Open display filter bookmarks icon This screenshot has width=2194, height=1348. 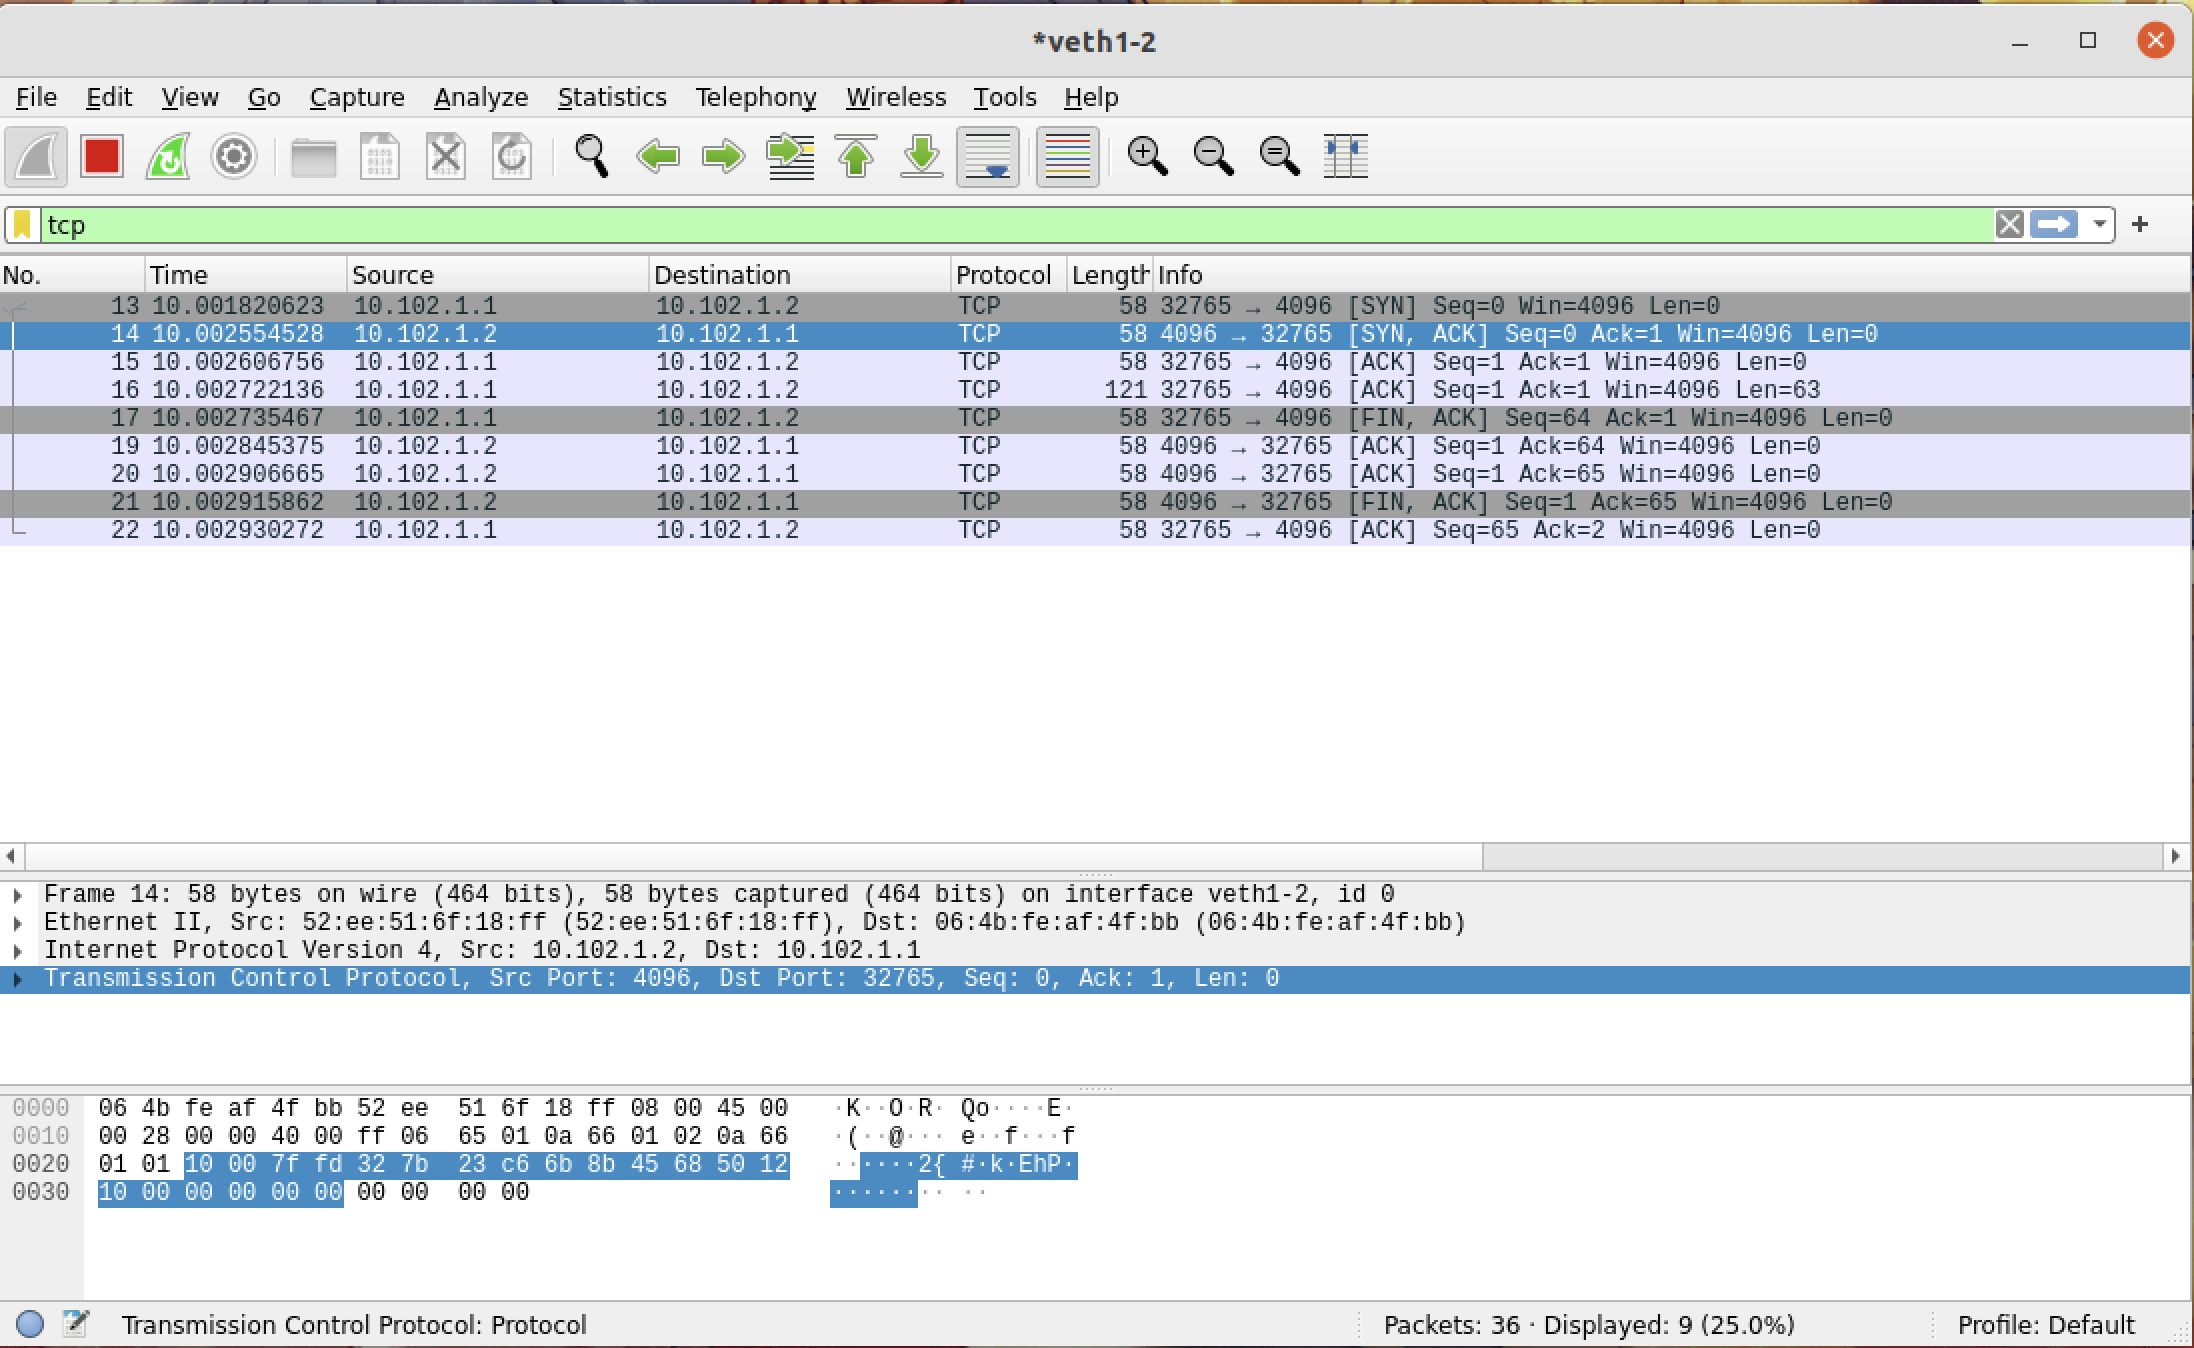[22, 225]
